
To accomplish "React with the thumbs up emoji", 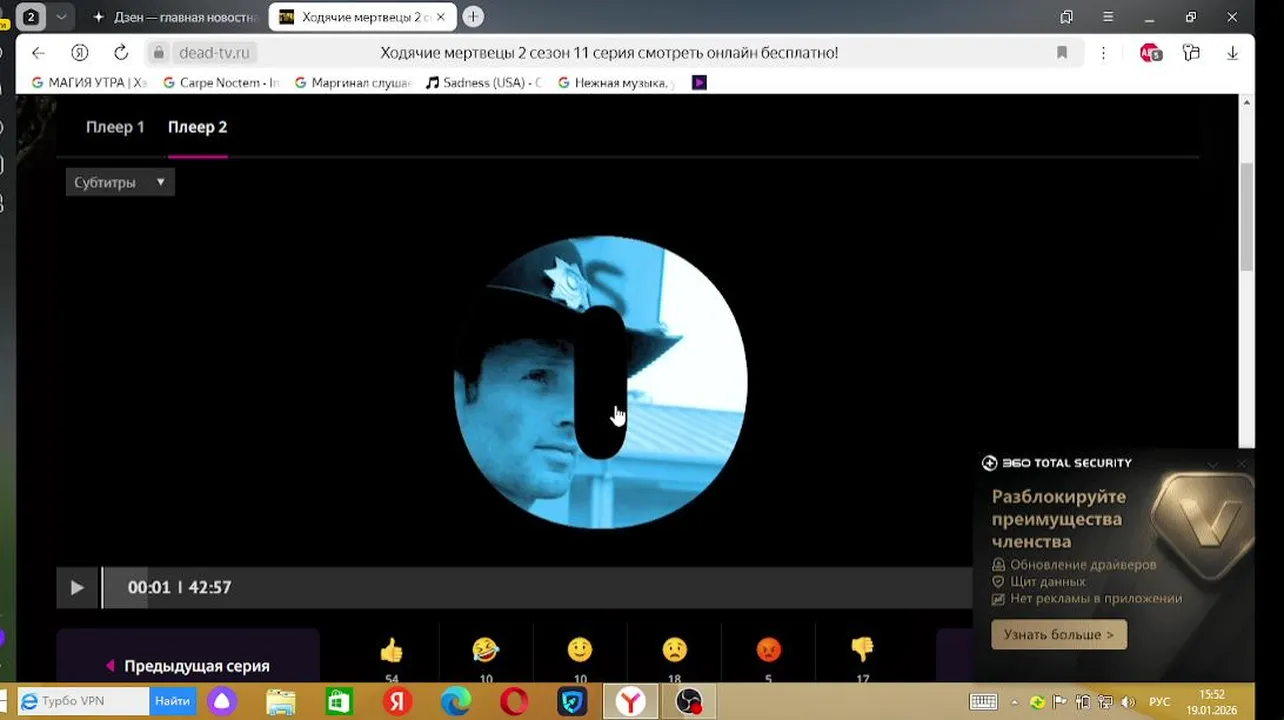I will tap(391, 650).
